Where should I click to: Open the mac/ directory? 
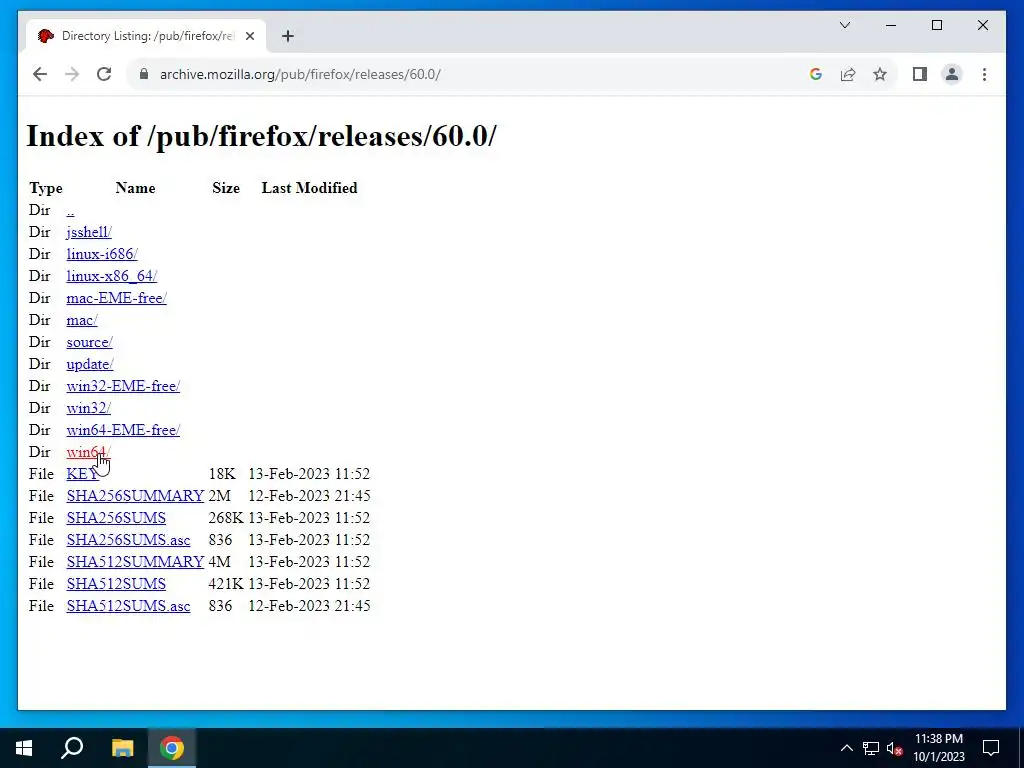[x=82, y=320]
